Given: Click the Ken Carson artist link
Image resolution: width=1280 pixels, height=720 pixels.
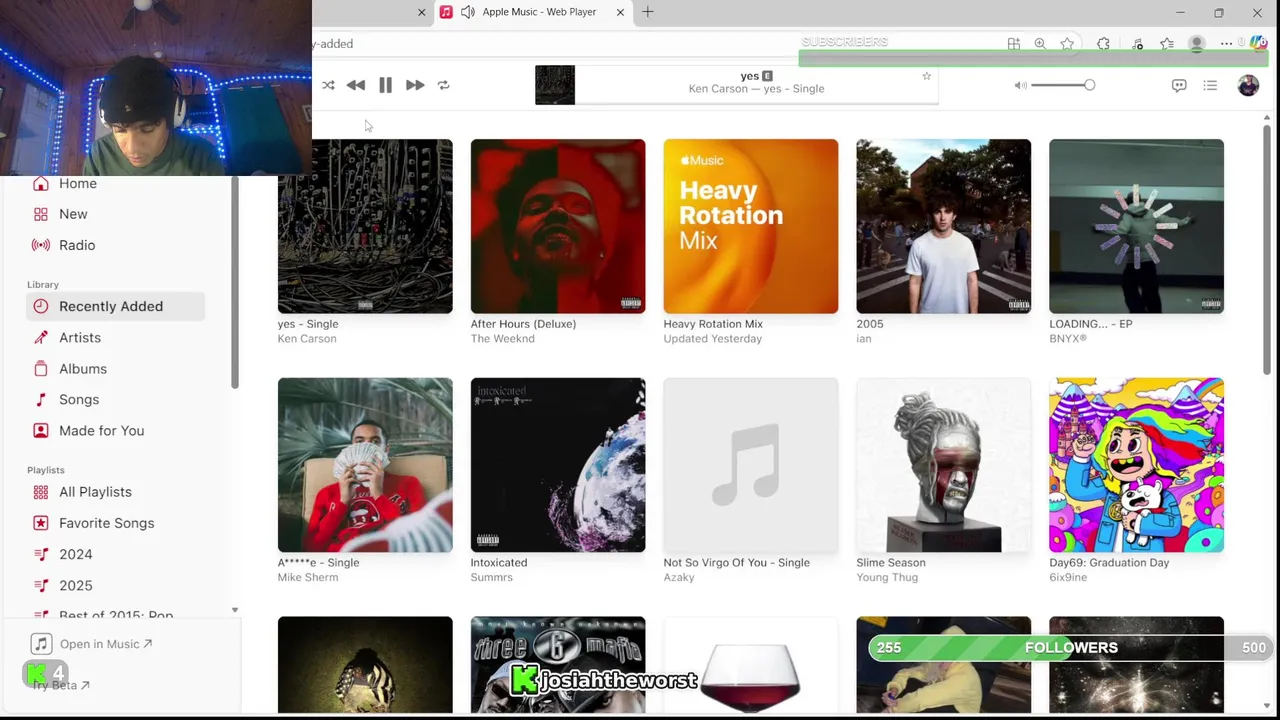Looking at the screenshot, I should coord(307,339).
